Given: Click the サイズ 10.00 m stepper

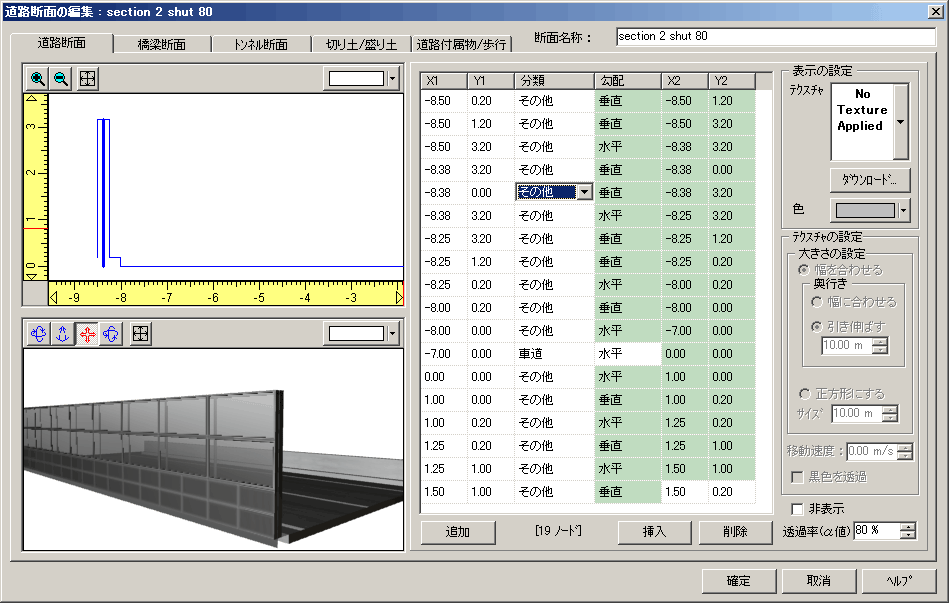Looking at the screenshot, I should coord(890,414).
